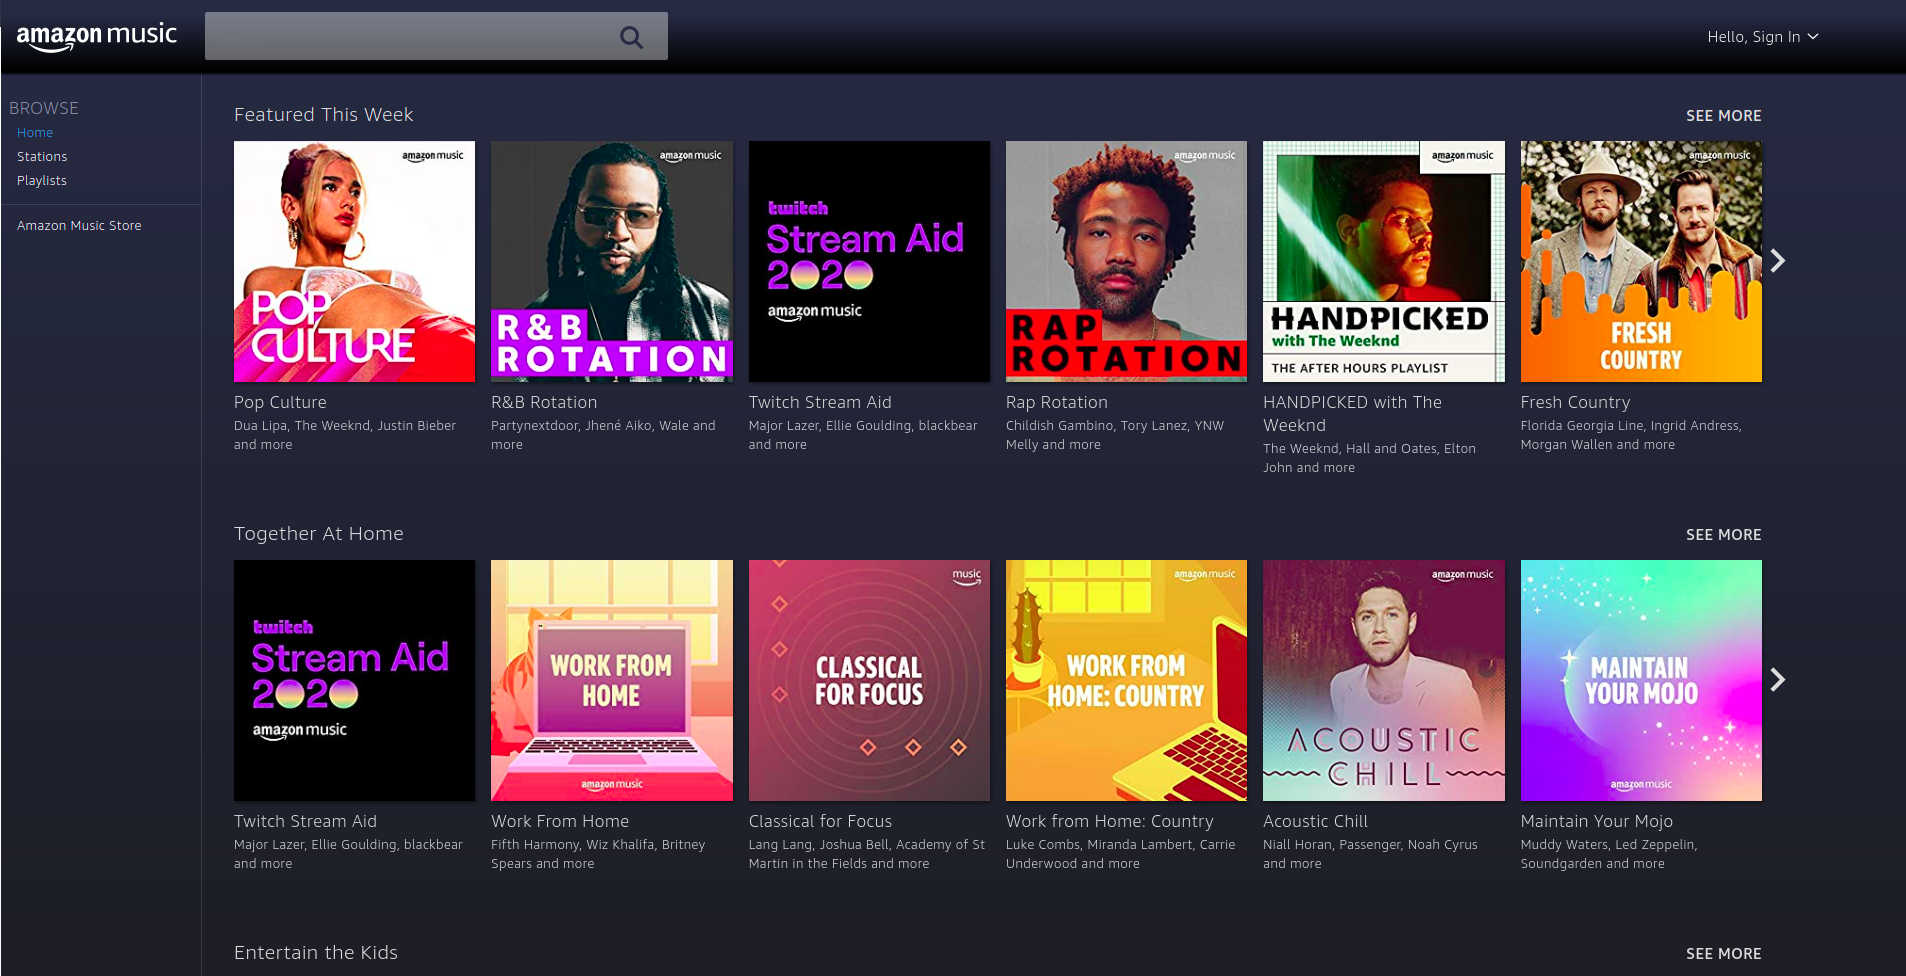This screenshot has height=976, width=1906.
Task: Click the Amazon Music logo
Action: point(96,36)
